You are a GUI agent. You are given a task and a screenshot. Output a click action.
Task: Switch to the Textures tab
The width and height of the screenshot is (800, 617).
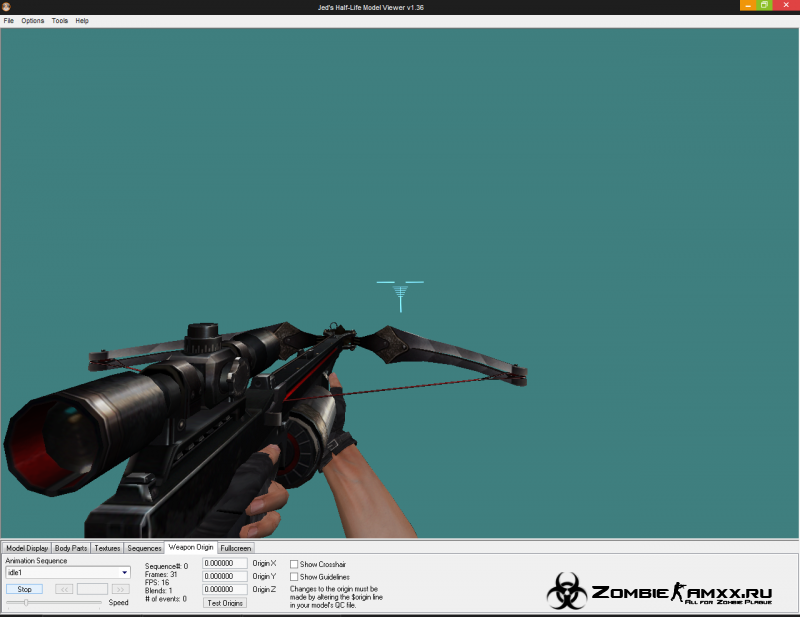[107, 548]
